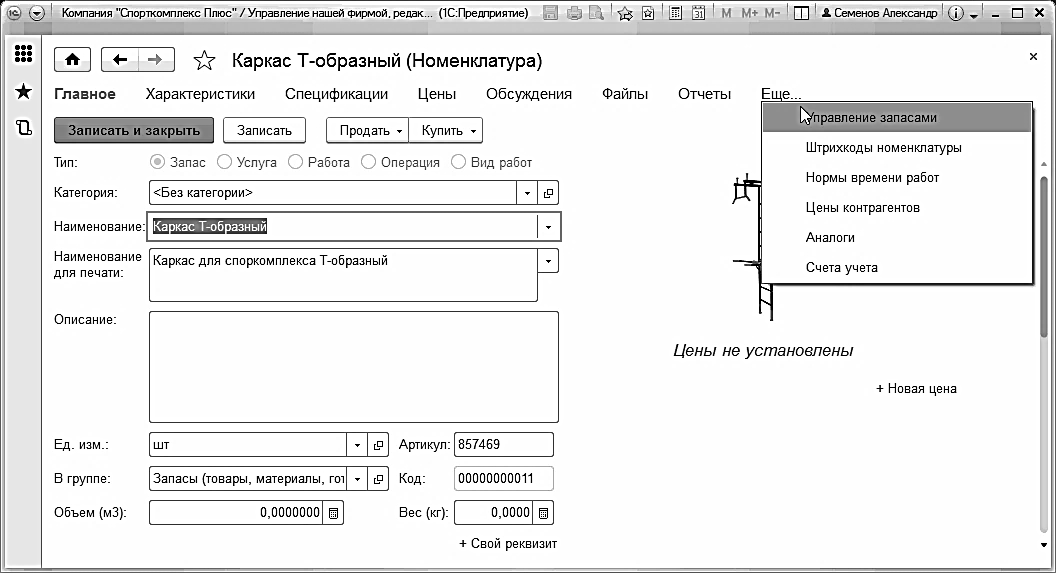The height and width of the screenshot is (573, 1056).
Task: Open the Файлы tab
Action: click(x=625, y=94)
